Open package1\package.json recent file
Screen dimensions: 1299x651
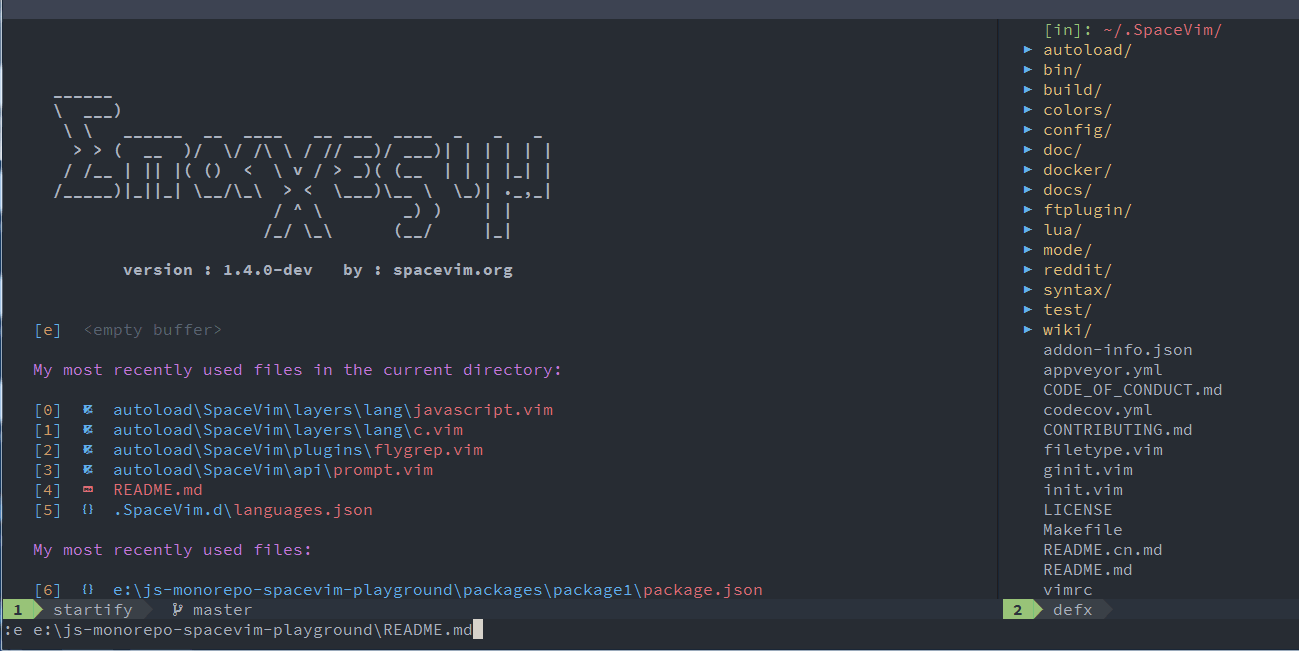point(438,590)
